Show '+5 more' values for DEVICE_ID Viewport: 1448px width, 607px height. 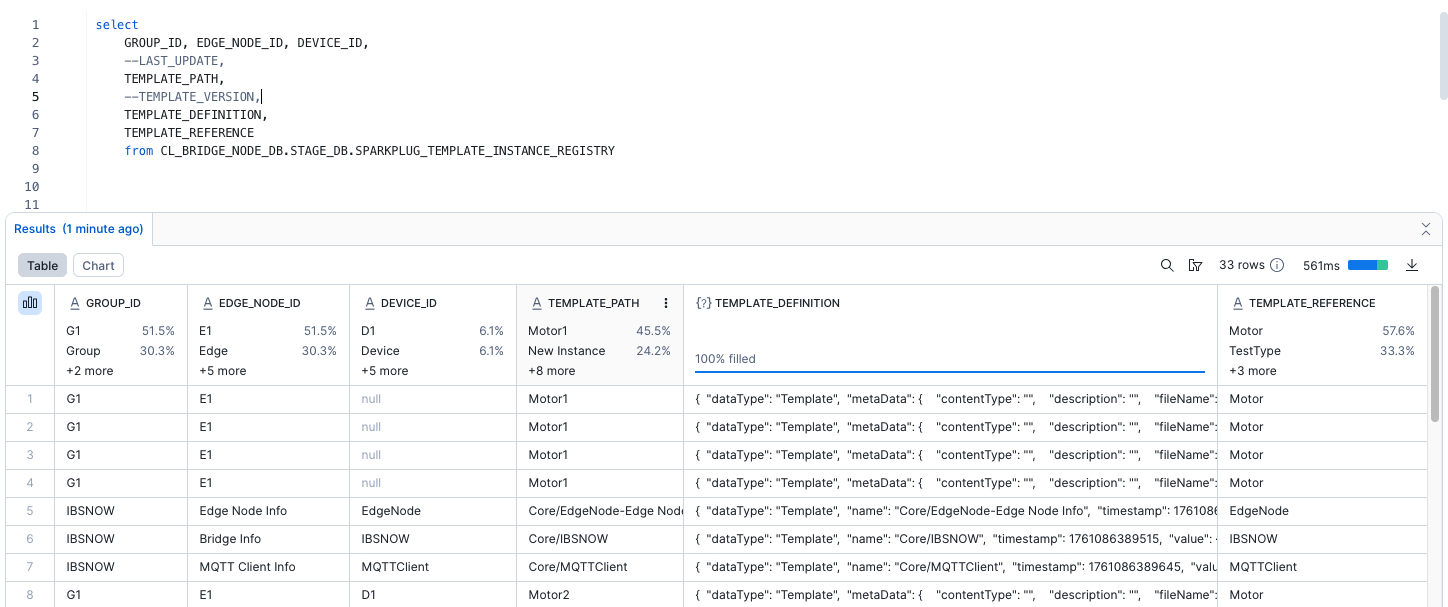[384, 371]
